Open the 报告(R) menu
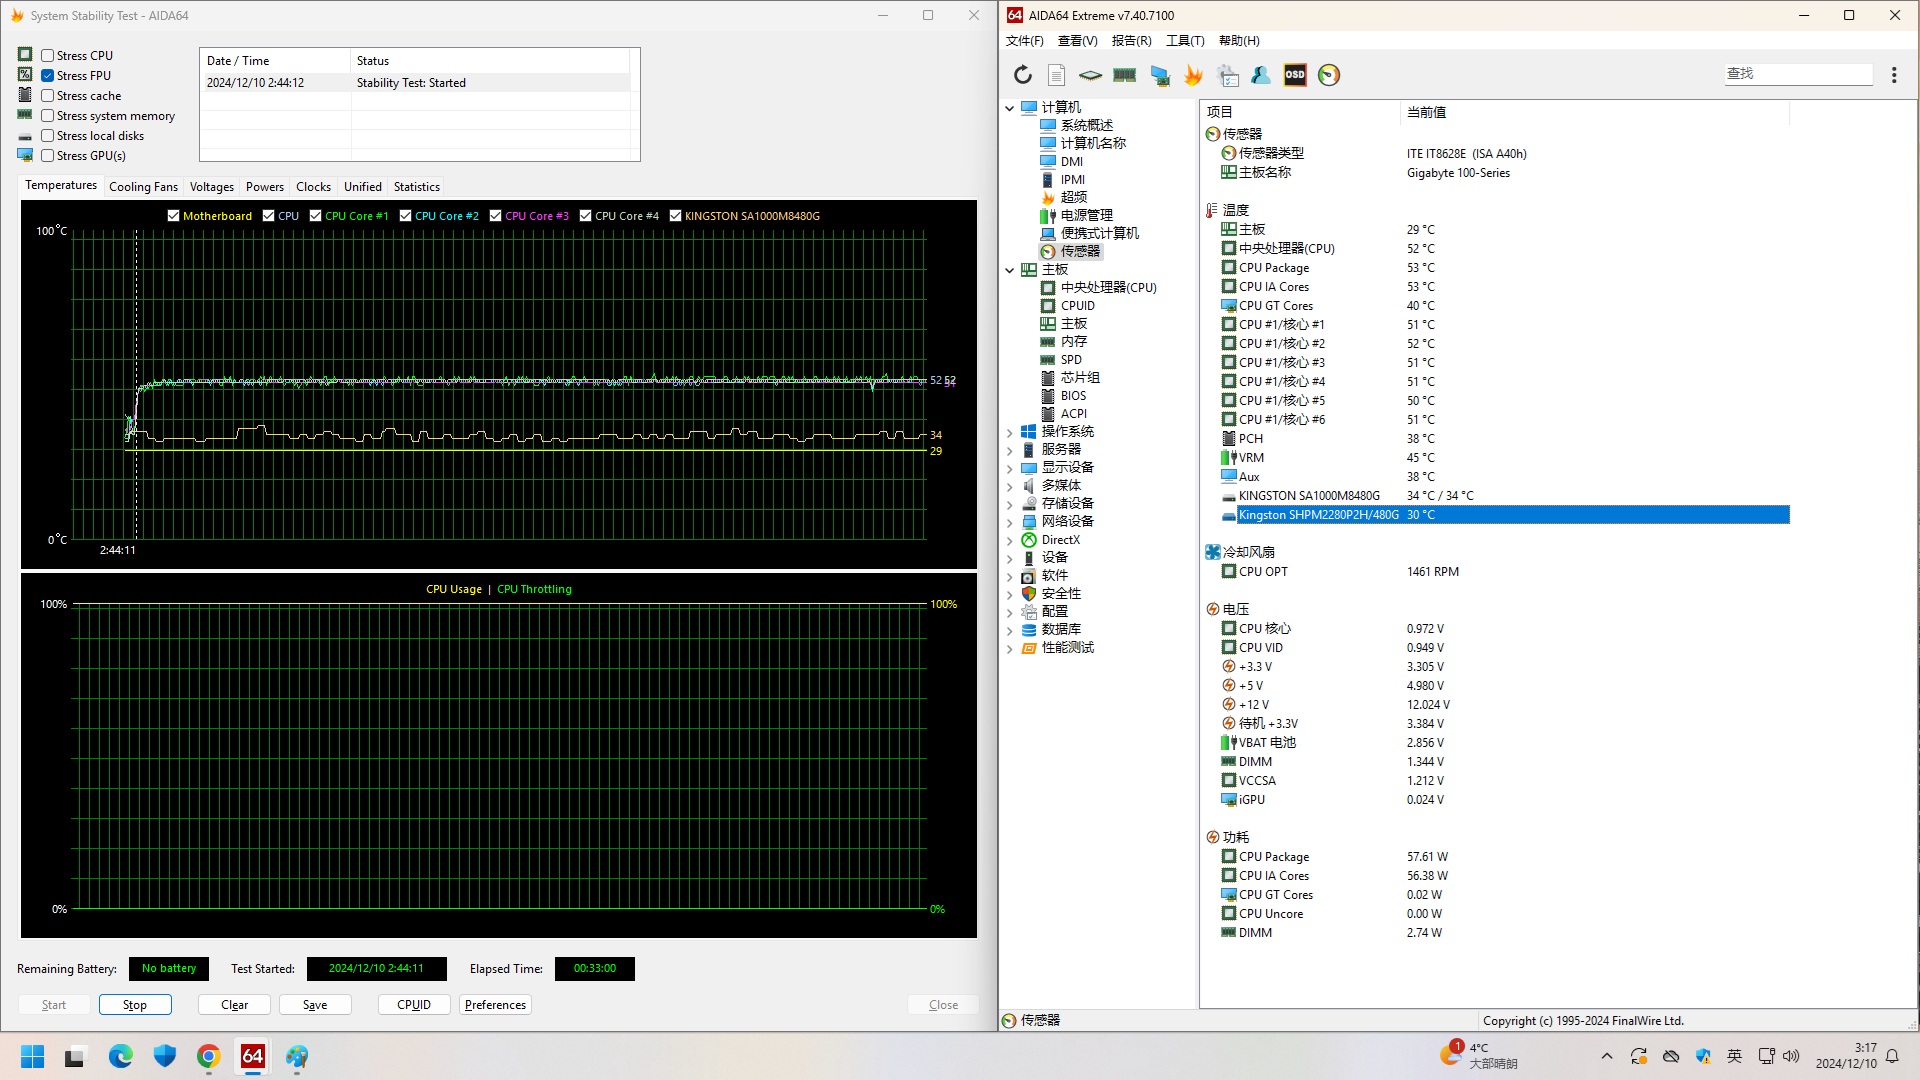 pyautogui.click(x=1131, y=41)
